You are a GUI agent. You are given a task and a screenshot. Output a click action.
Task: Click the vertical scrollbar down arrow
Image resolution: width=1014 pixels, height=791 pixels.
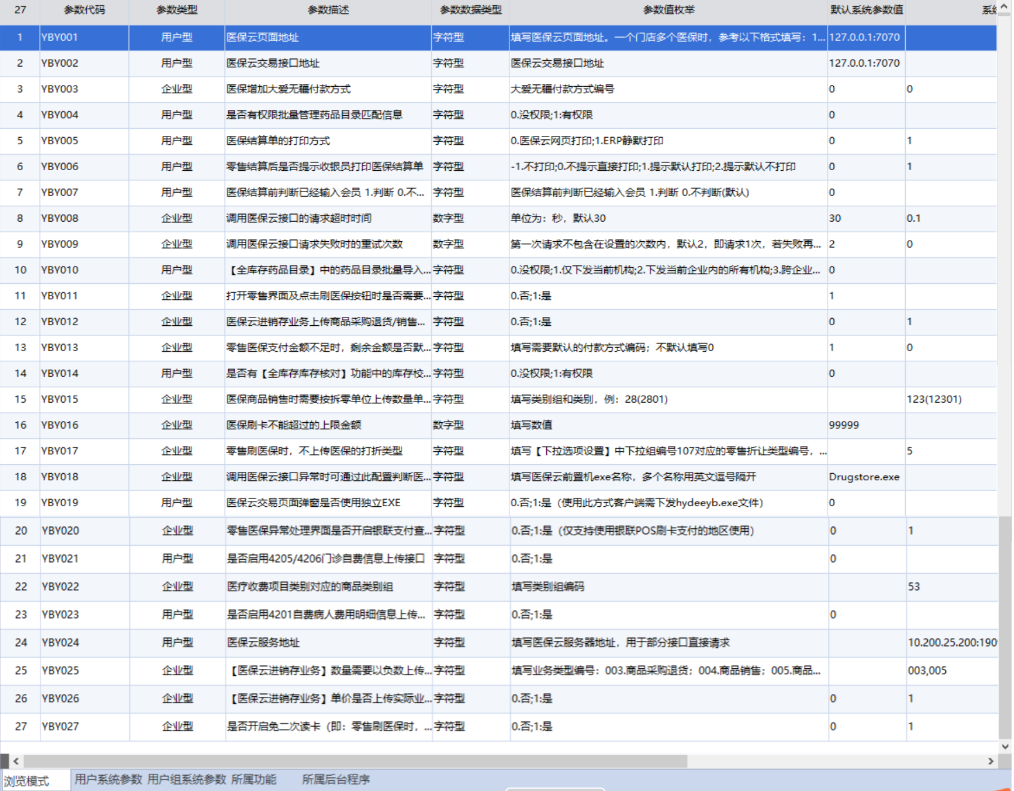(x=1005, y=746)
